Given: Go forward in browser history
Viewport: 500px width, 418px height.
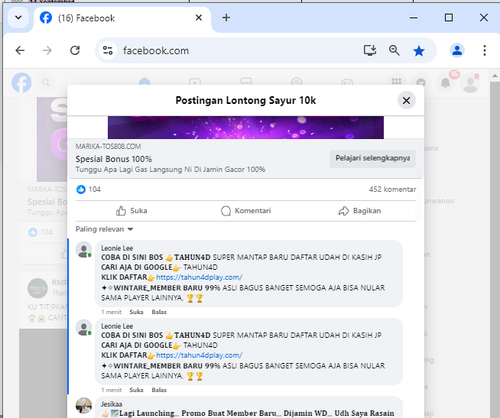Looking at the screenshot, I should 47,51.
